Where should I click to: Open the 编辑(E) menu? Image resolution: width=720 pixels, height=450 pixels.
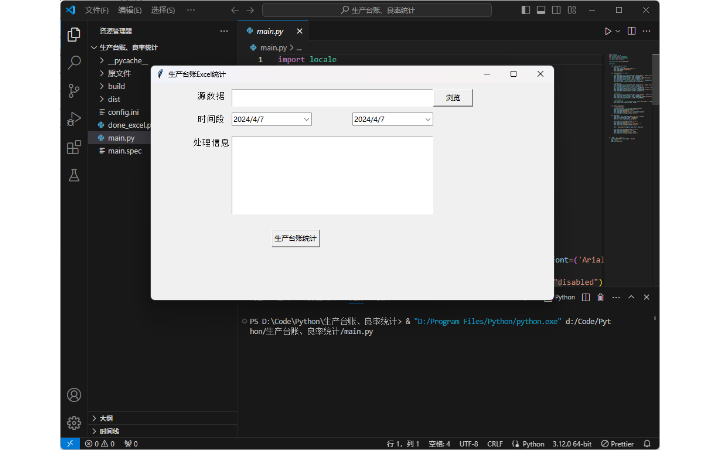[130, 10]
